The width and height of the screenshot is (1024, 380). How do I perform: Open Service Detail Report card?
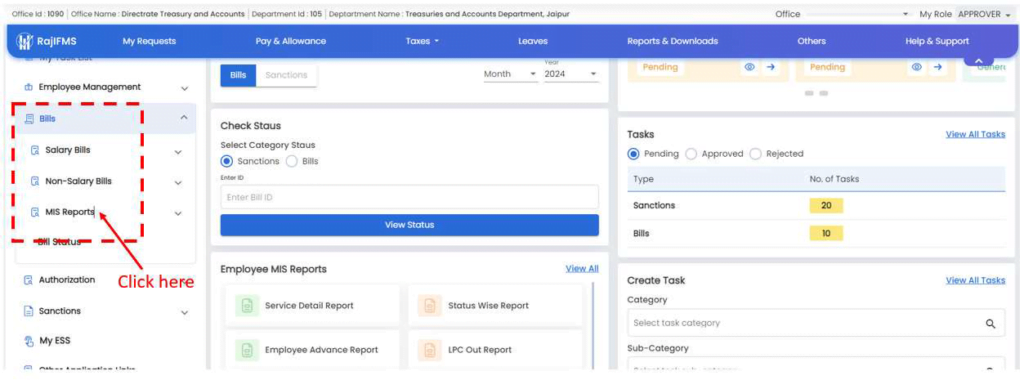tap(312, 306)
